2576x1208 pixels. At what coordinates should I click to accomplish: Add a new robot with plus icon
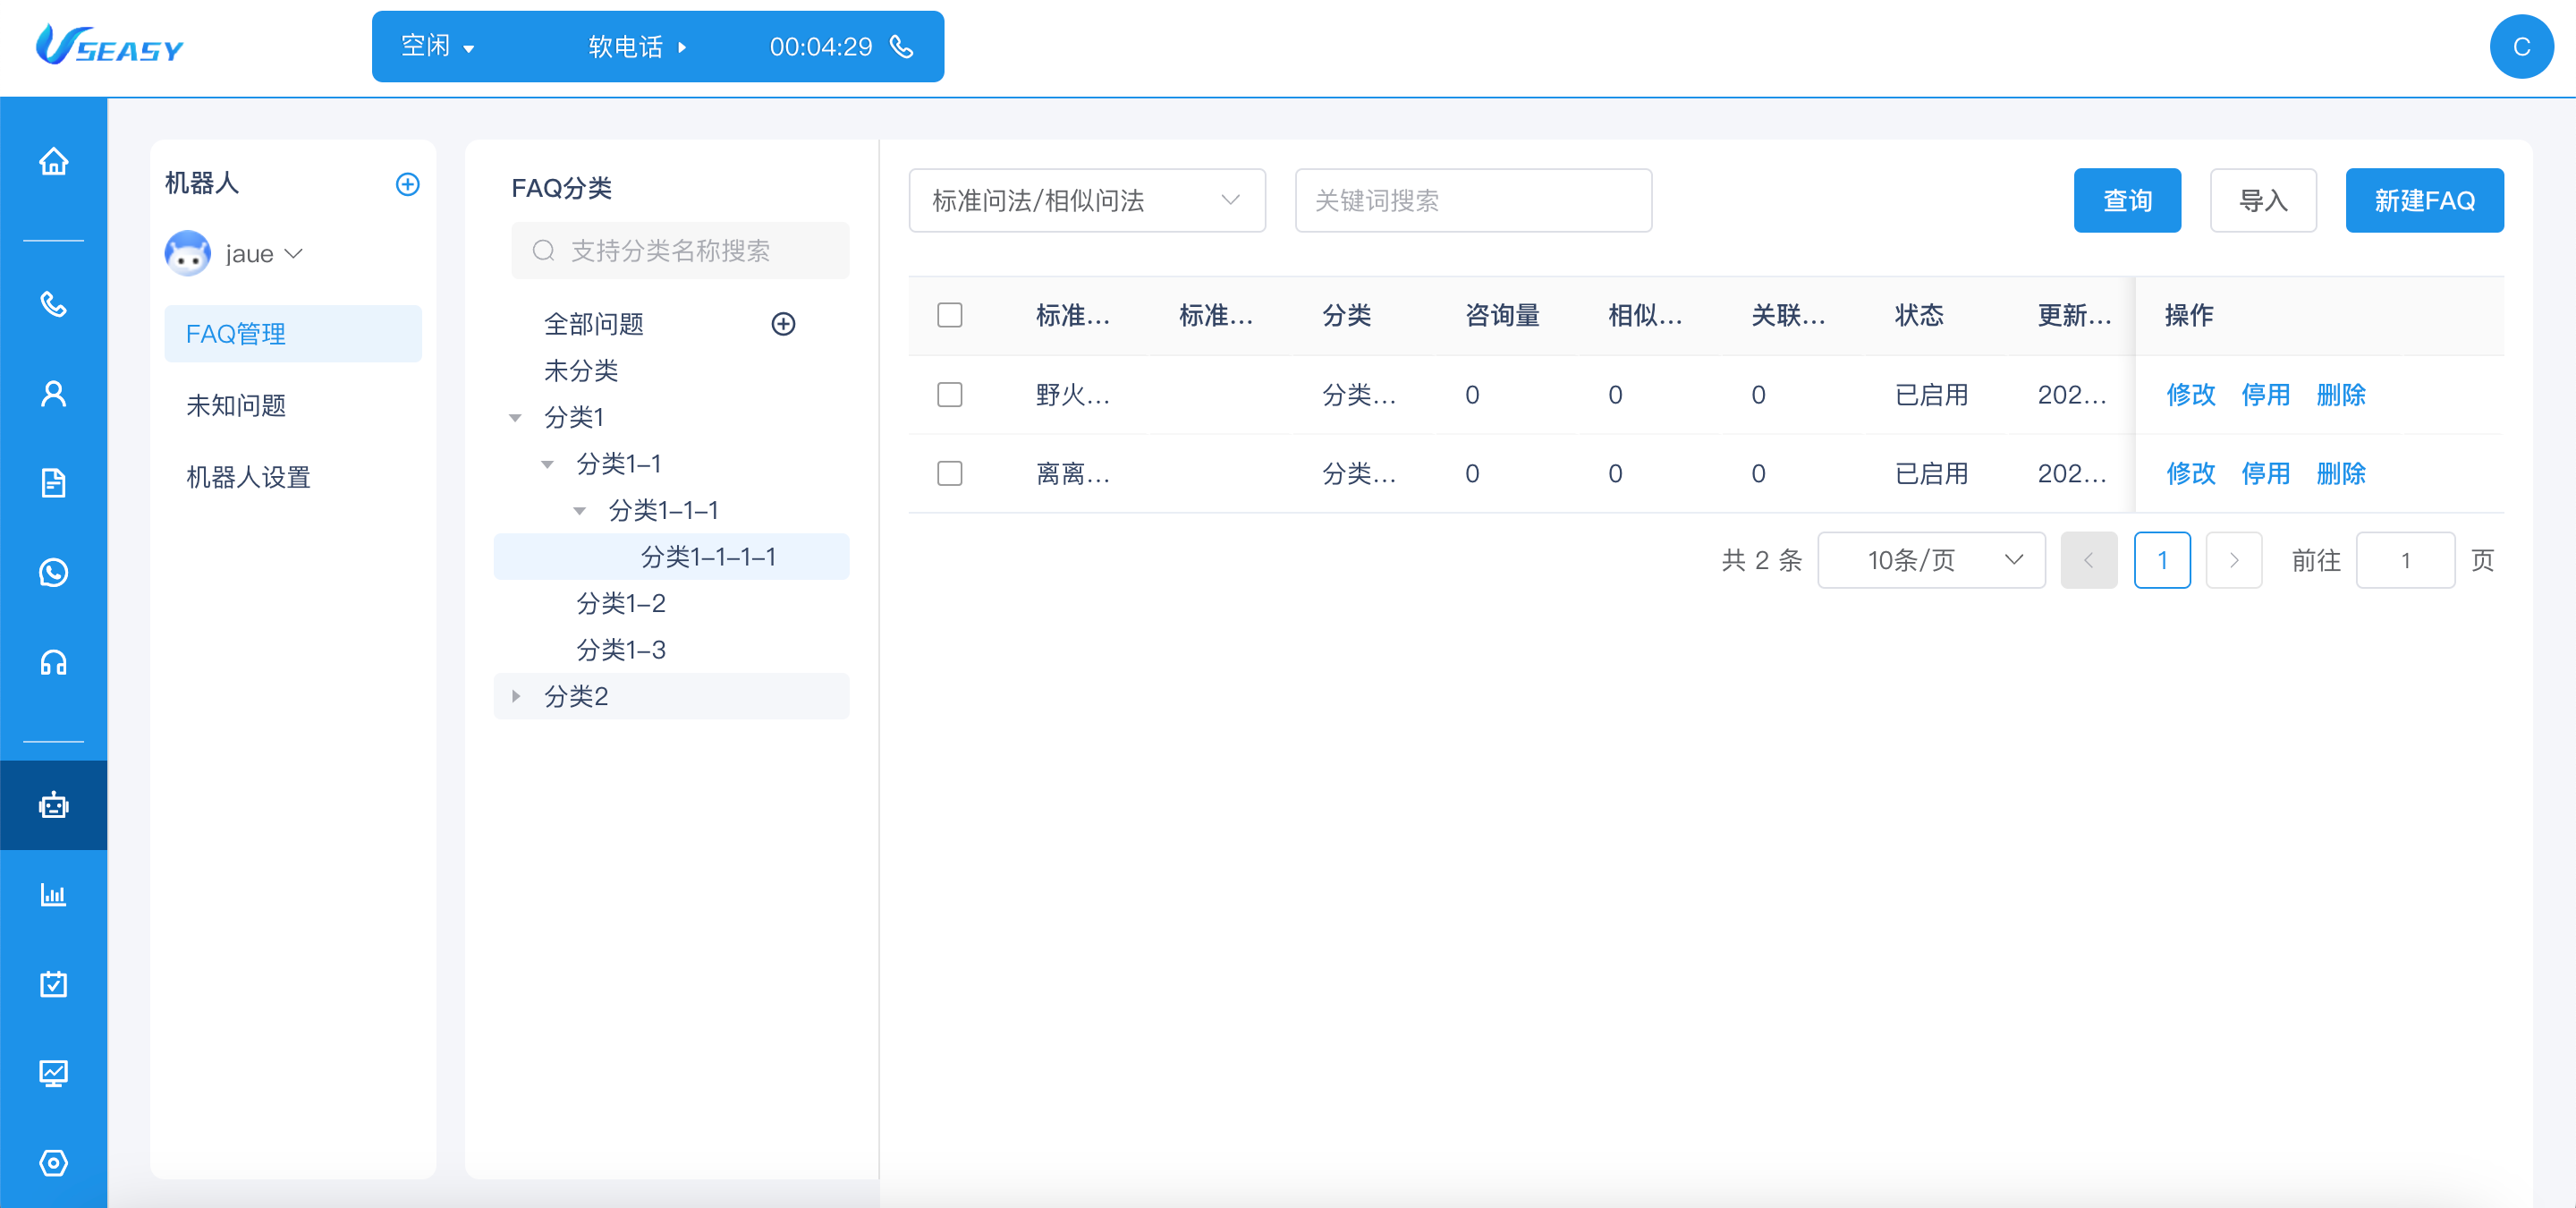pyautogui.click(x=407, y=184)
